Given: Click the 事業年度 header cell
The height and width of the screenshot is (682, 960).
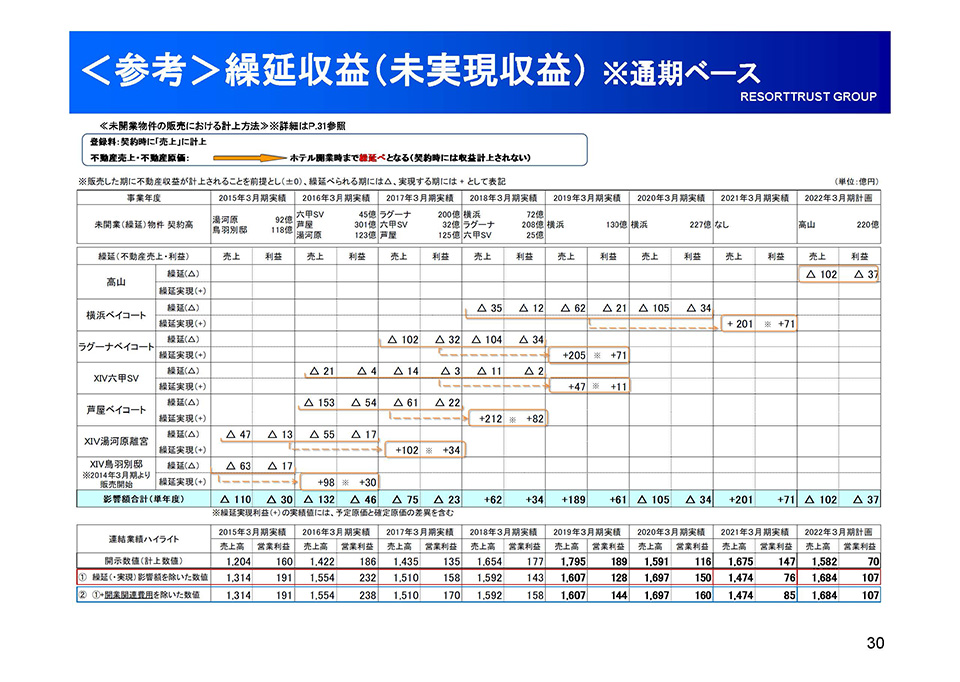Looking at the screenshot, I should click(144, 198).
